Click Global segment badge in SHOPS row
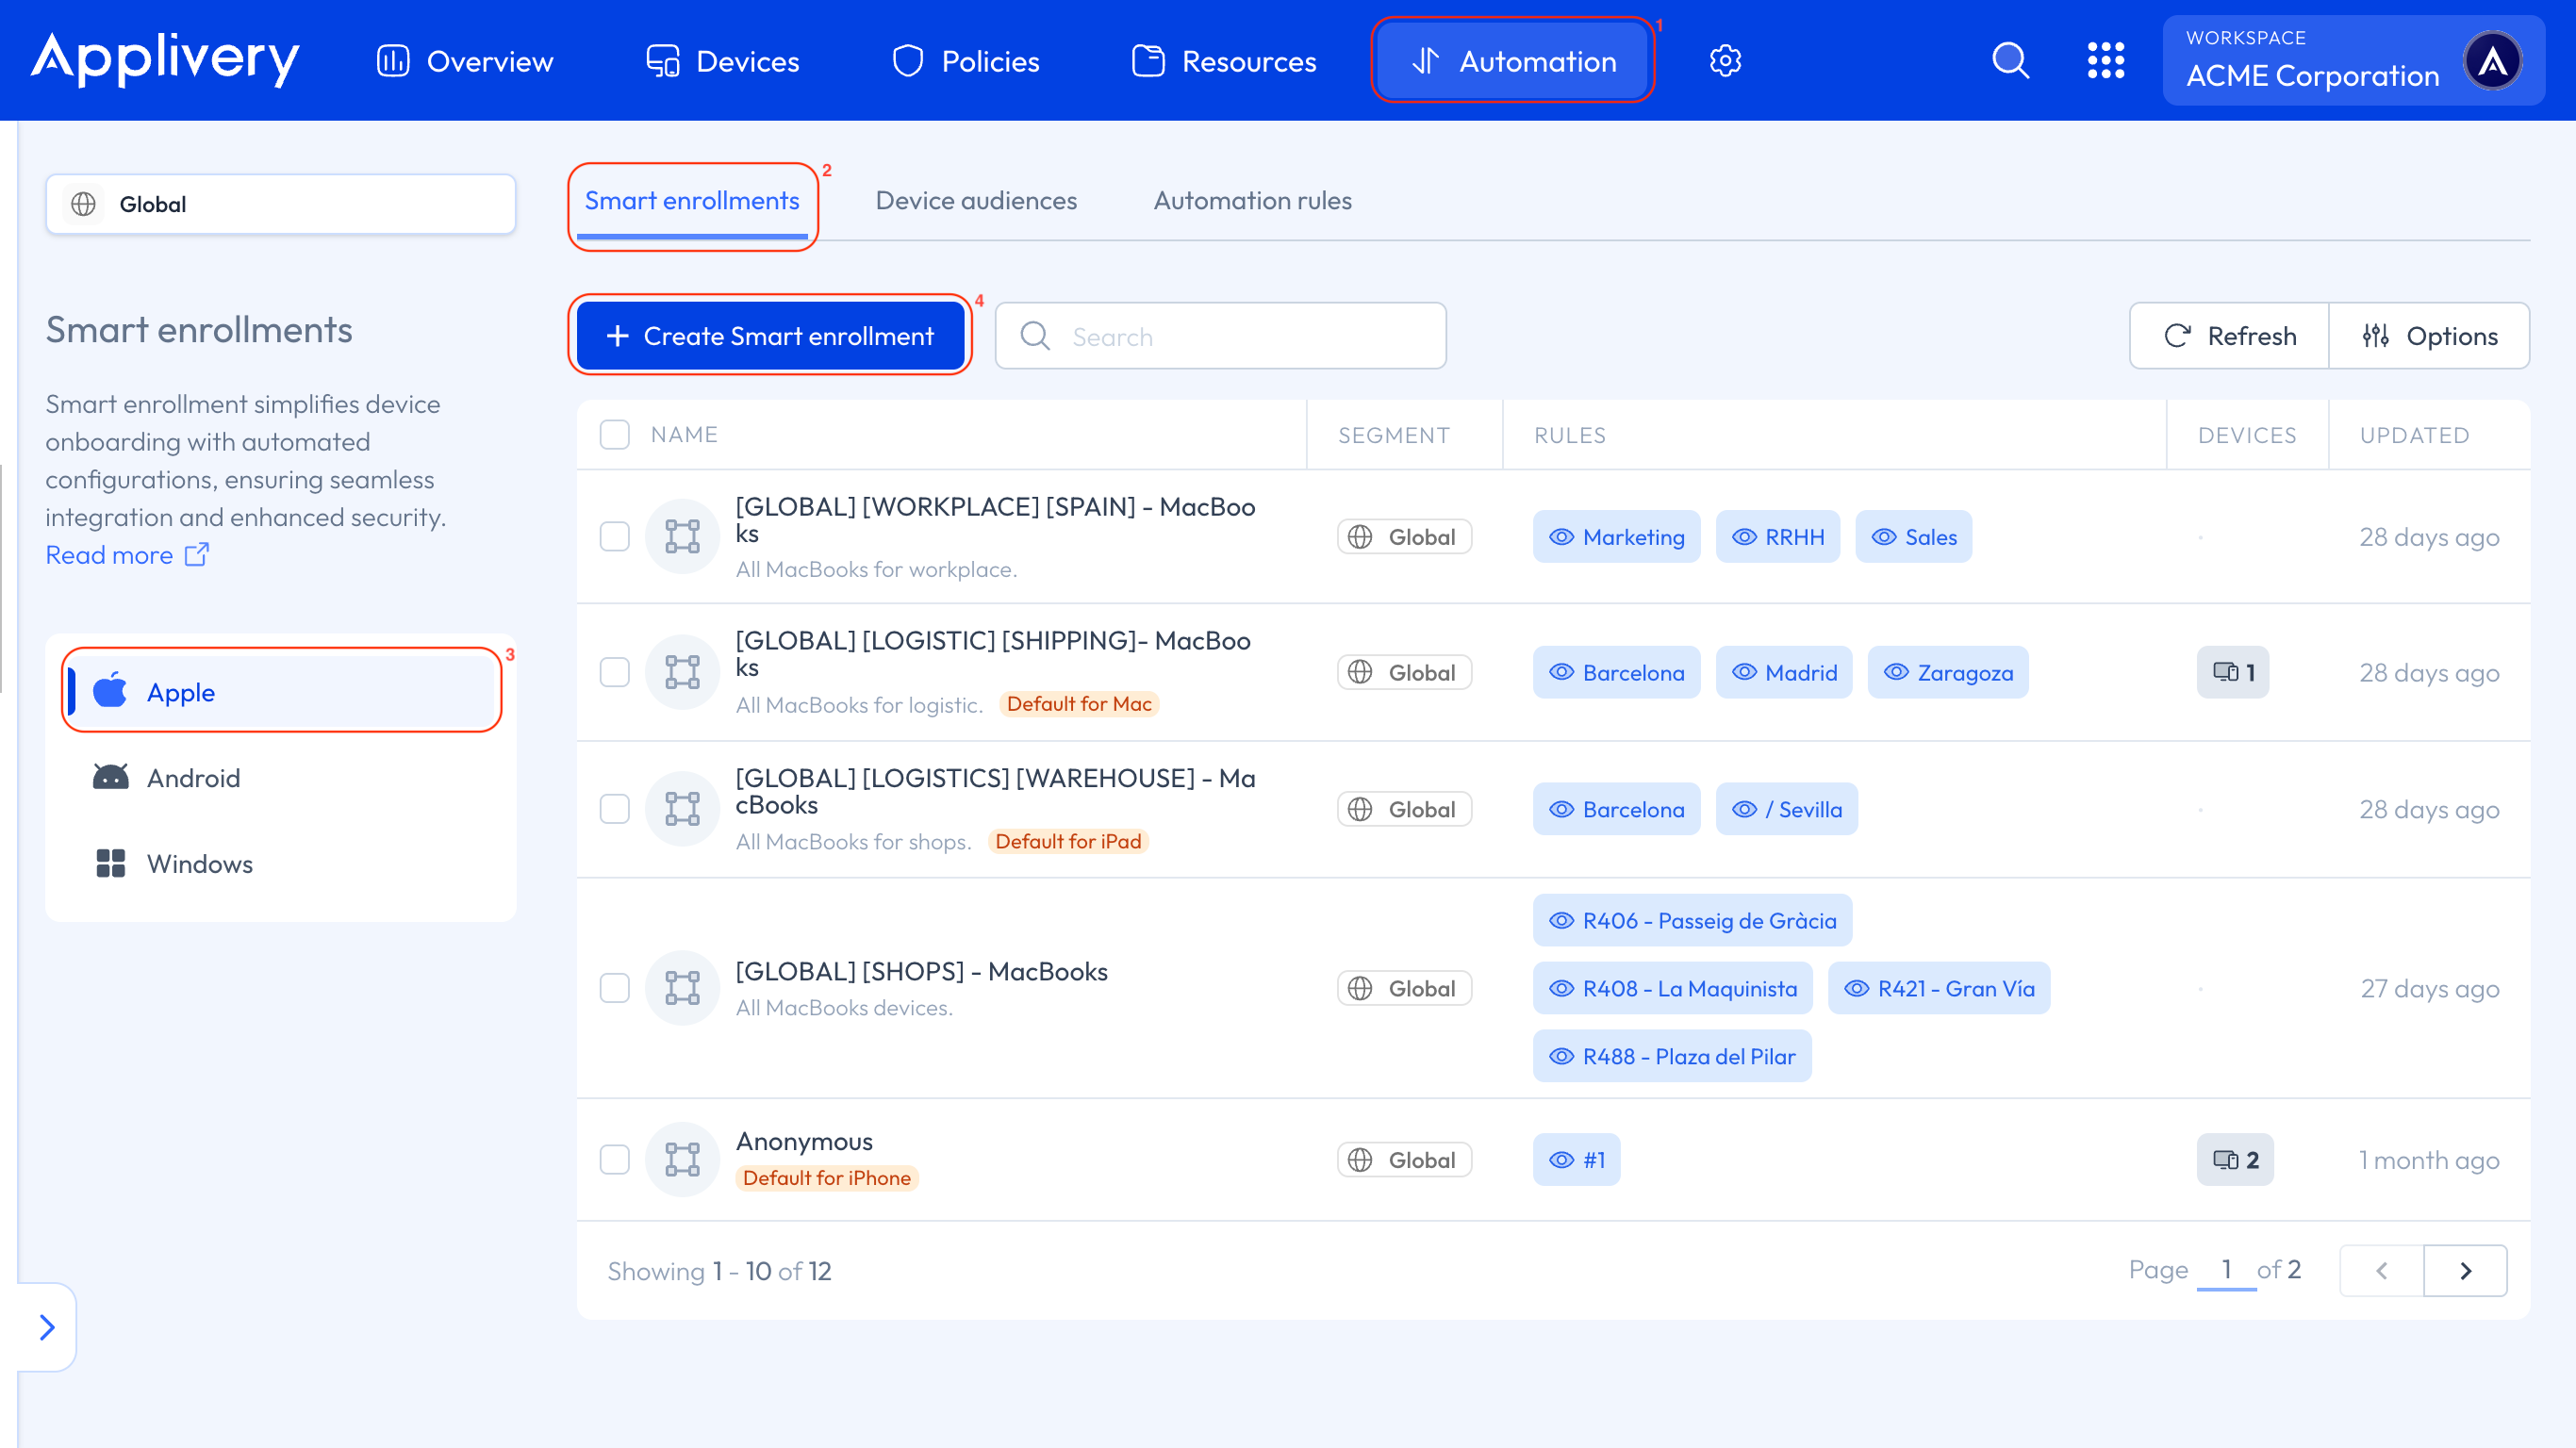The width and height of the screenshot is (2576, 1448). pyautogui.click(x=1404, y=988)
